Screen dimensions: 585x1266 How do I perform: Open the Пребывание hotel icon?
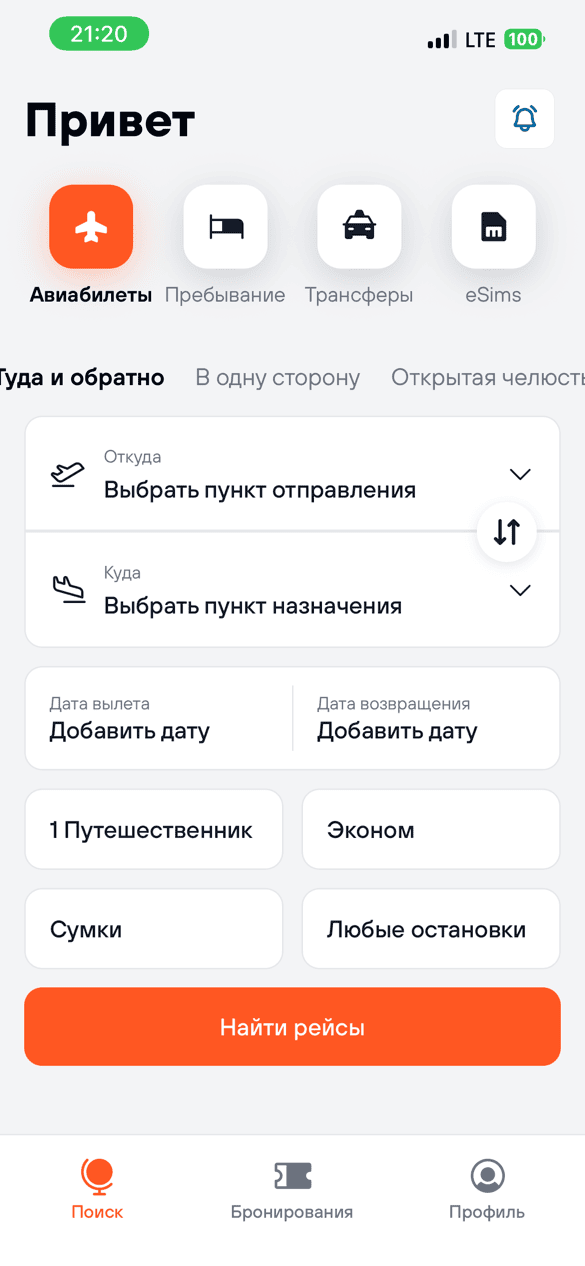pyautogui.click(x=224, y=227)
